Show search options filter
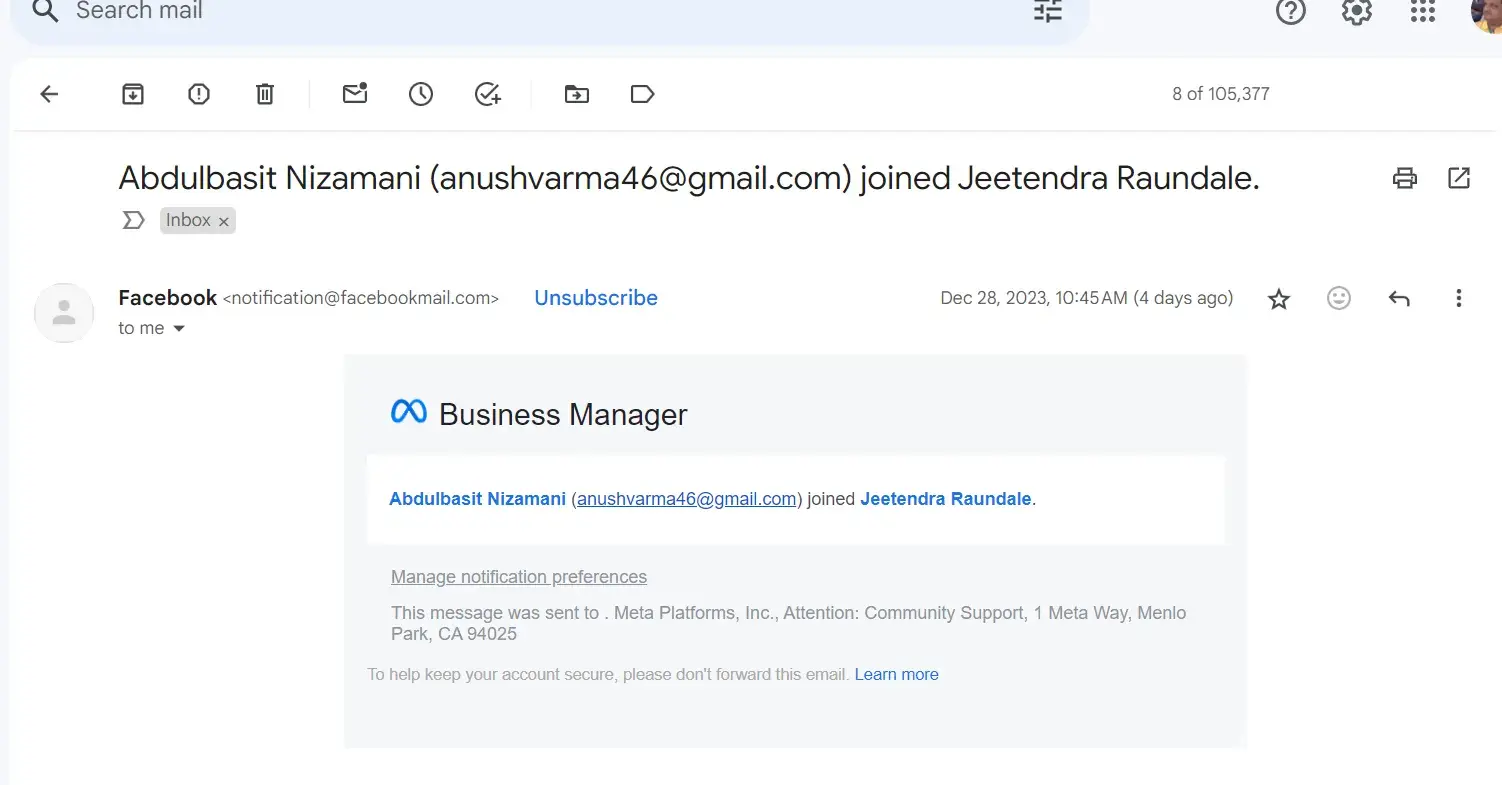 1048,11
